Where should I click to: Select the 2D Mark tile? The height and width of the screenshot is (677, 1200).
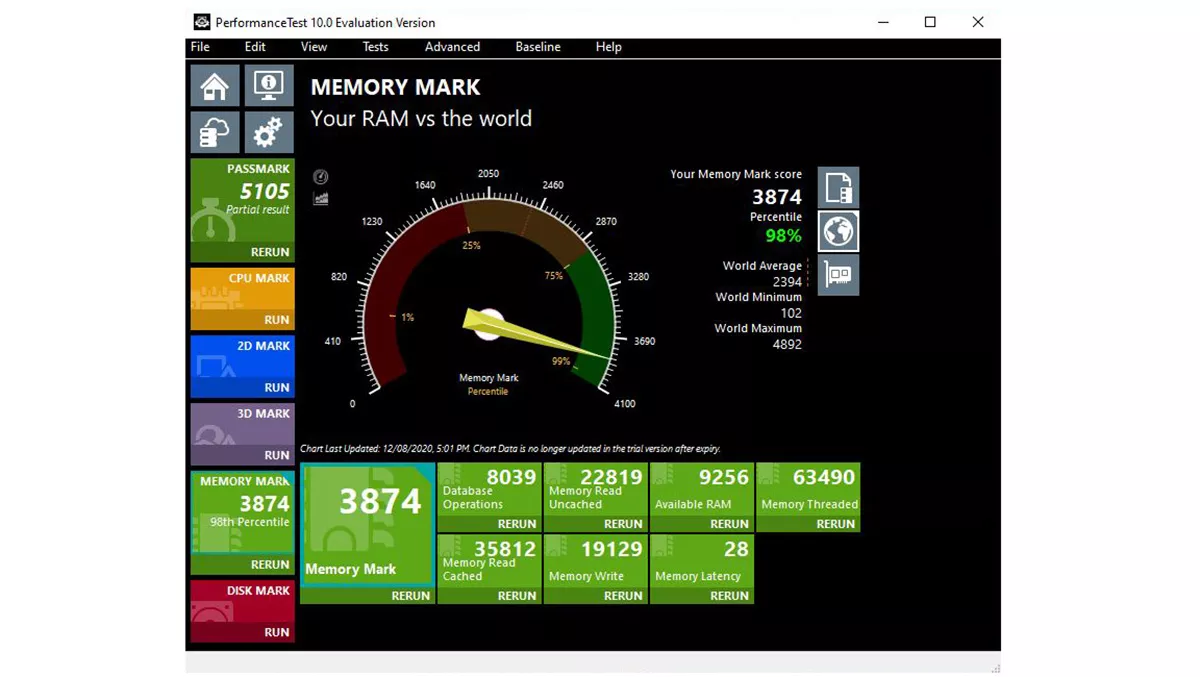242,357
